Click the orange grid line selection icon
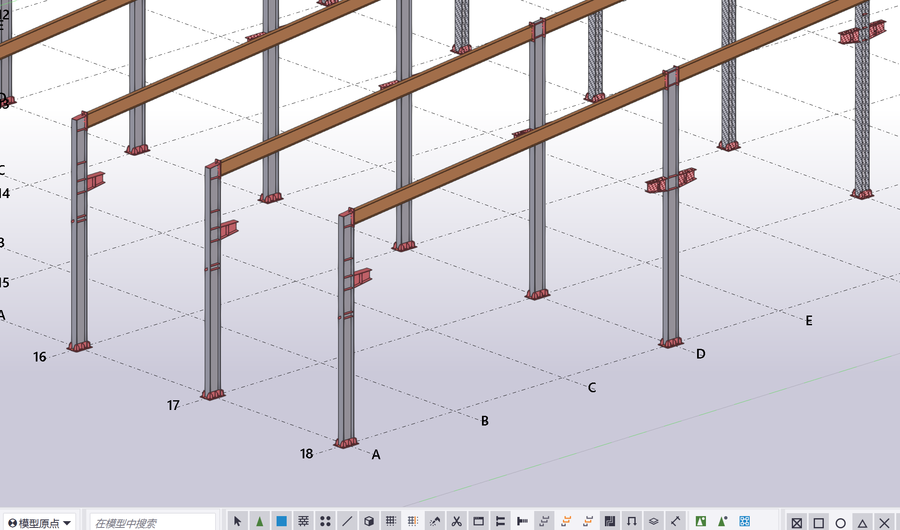Screen dimensions: 900x530 point(413,521)
